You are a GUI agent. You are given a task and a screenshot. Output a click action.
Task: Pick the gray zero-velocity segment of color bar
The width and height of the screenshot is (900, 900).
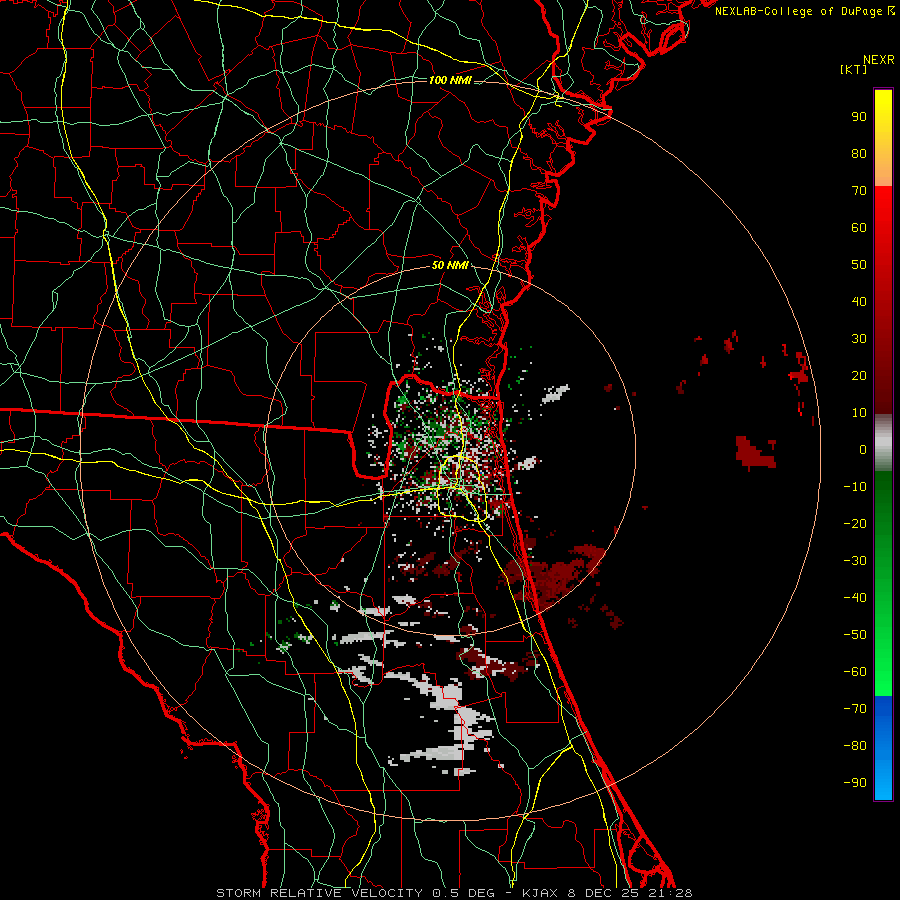coord(883,443)
